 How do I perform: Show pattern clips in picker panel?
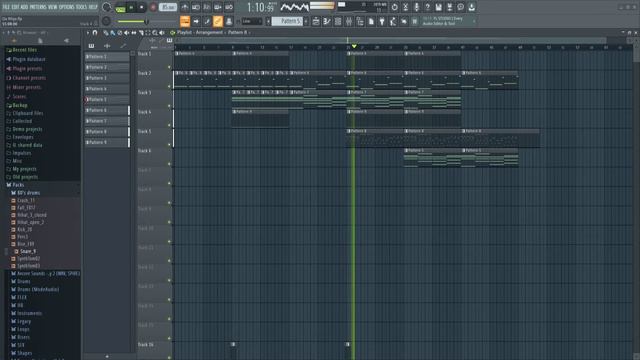(91, 46)
